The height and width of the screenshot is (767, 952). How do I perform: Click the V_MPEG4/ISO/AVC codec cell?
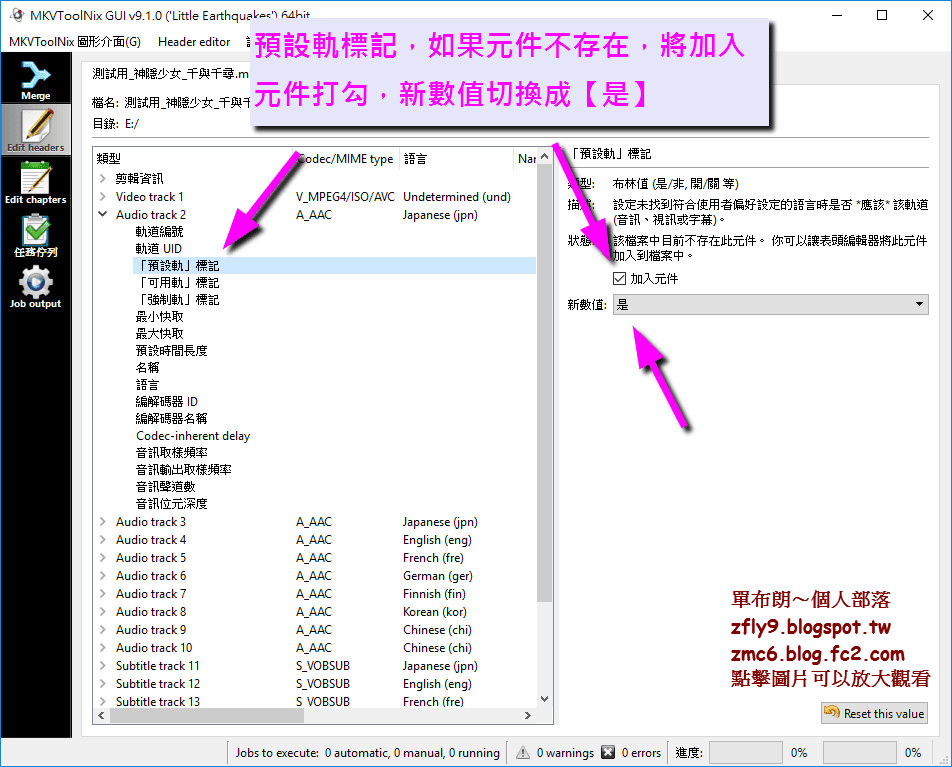[x=345, y=197]
